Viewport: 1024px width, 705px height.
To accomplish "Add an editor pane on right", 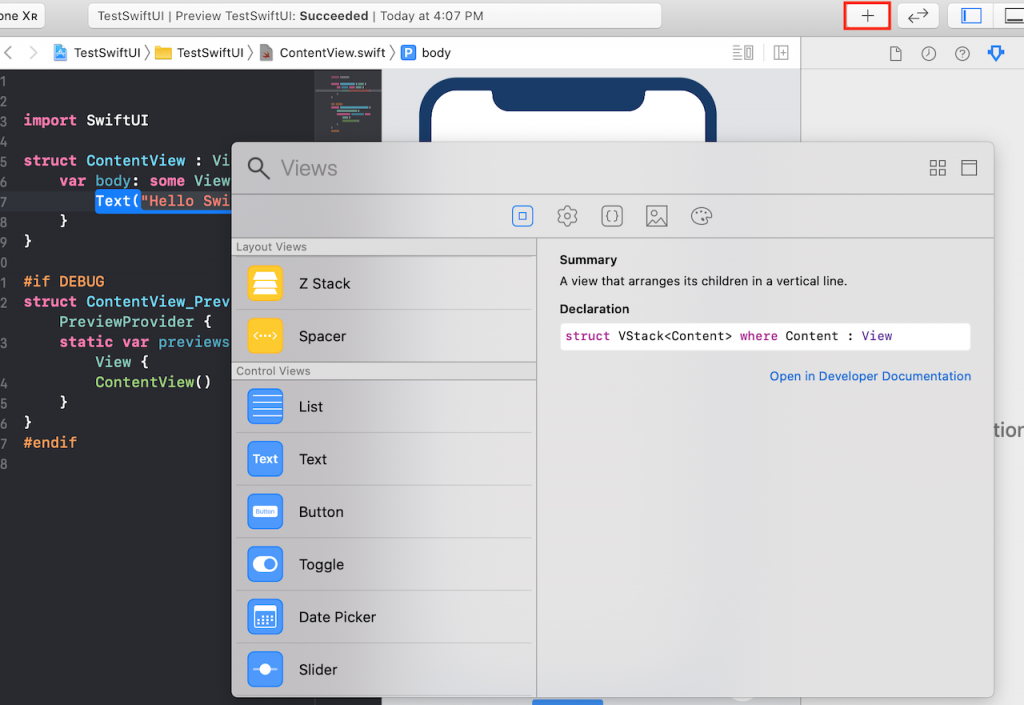I will tap(781, 53).
